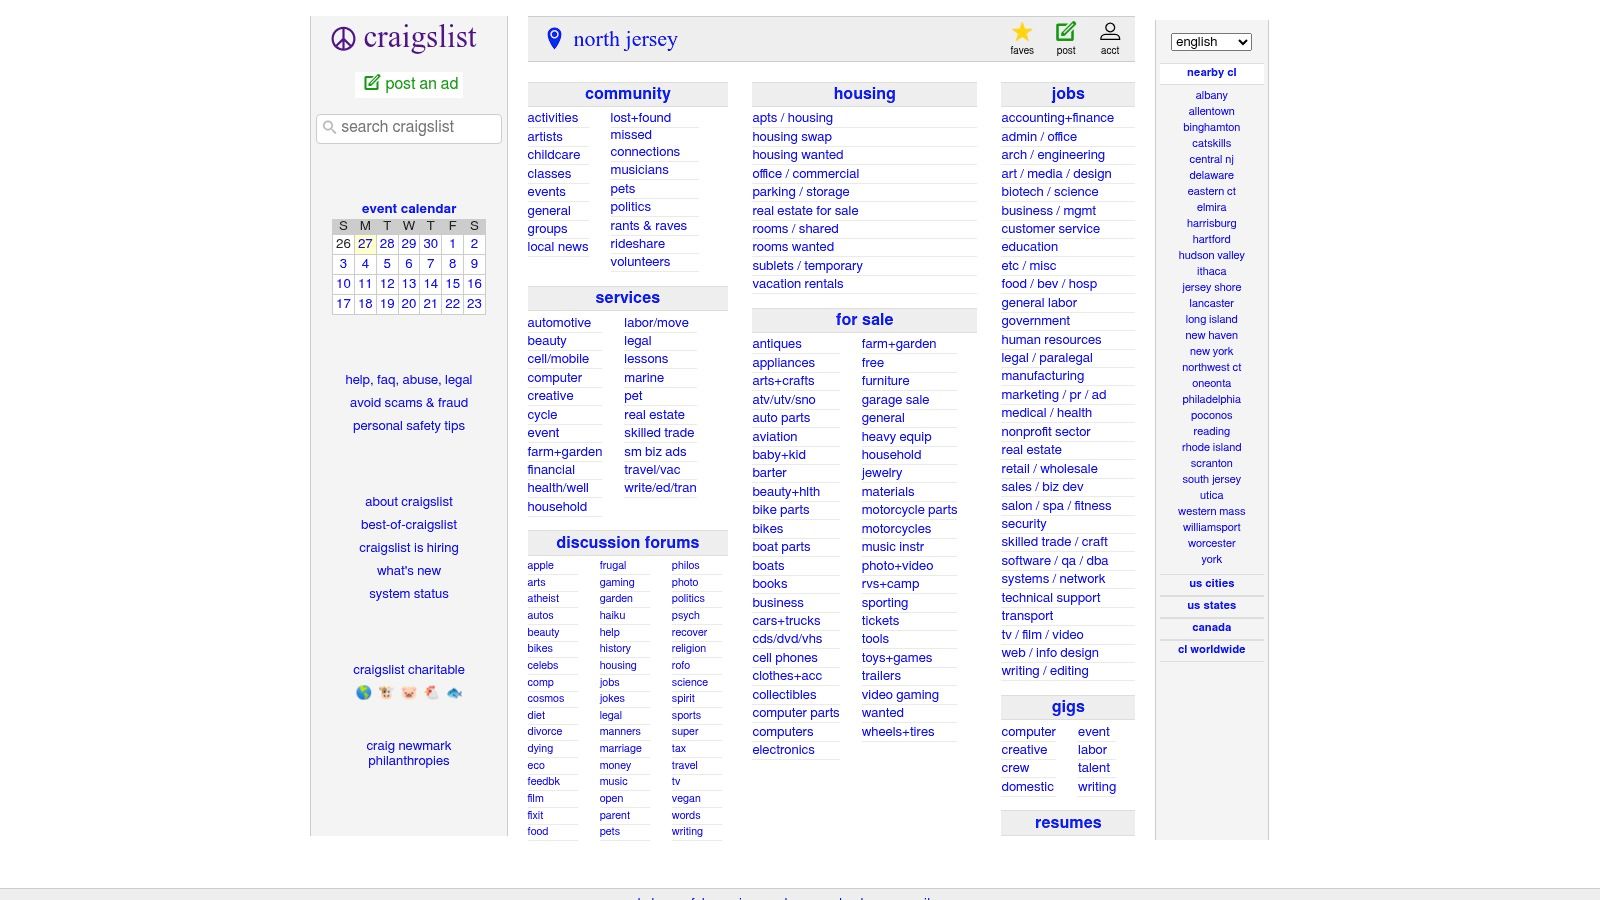This screenshot has width=1600, height=900.
Task: Click the craigslist peace sign logo
Action: click(x=343, y=39)
